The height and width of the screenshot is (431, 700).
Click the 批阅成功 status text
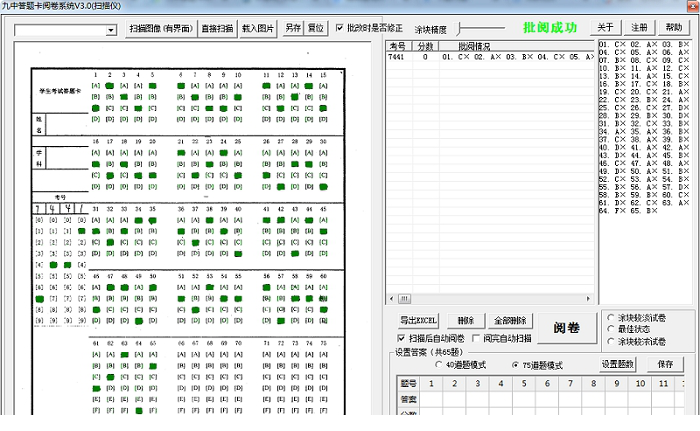[550, 28]
